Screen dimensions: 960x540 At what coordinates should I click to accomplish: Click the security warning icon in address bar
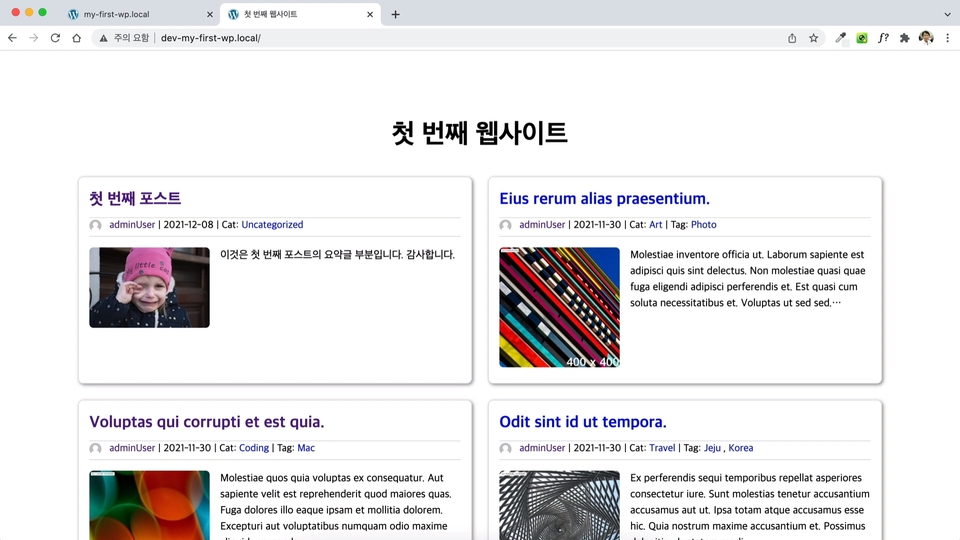[103, 38]
